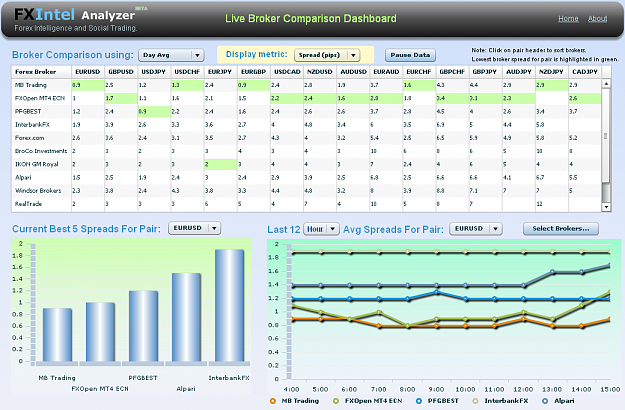Image resolution: width=625 pixels, height=410 pixels.
Task: Select the Alpari broker row
Action: [306, 177]
